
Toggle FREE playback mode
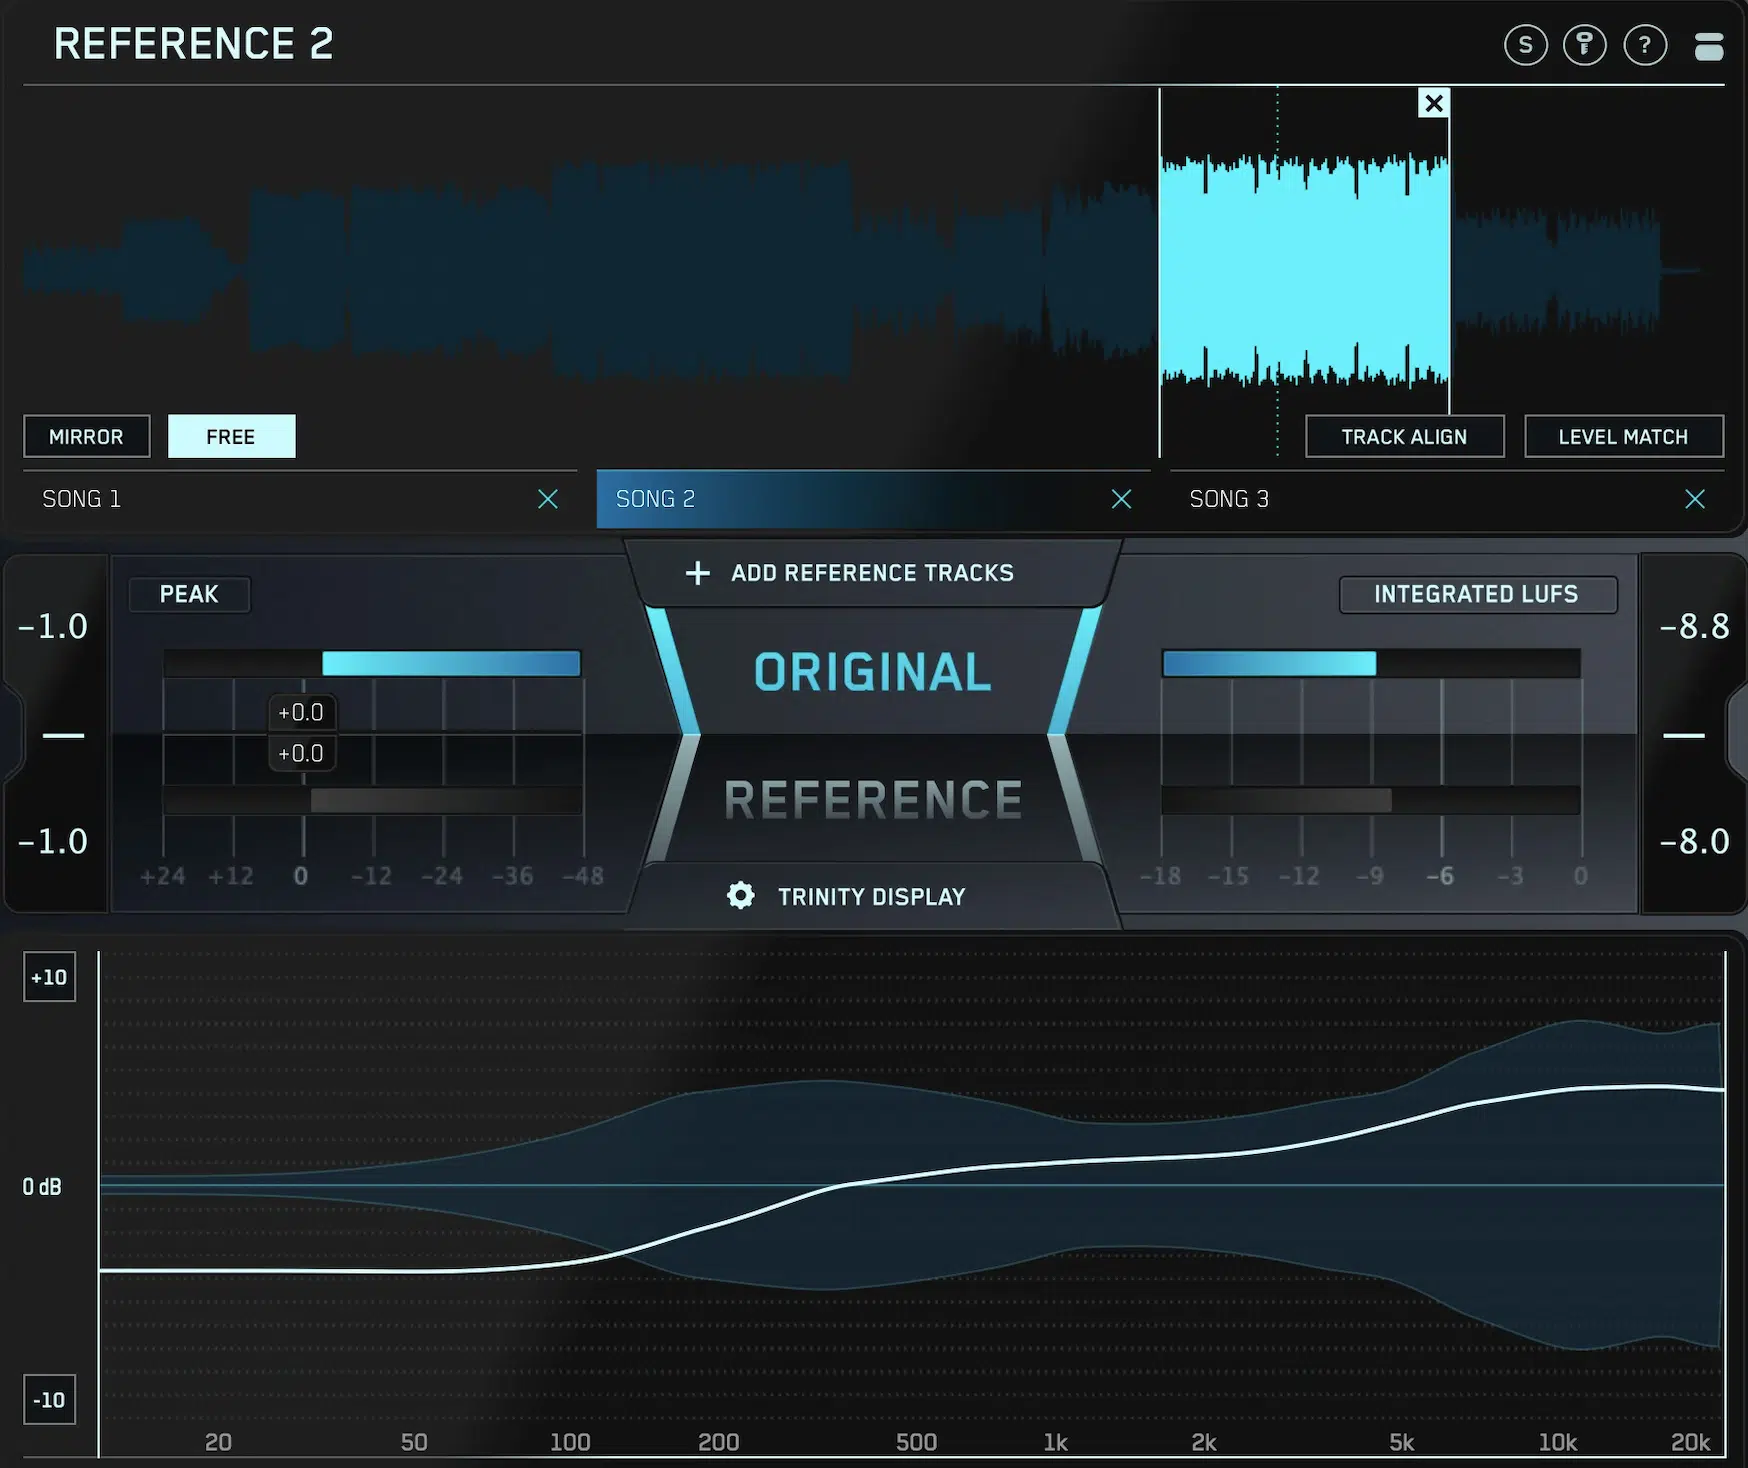[x=231, y=437]
